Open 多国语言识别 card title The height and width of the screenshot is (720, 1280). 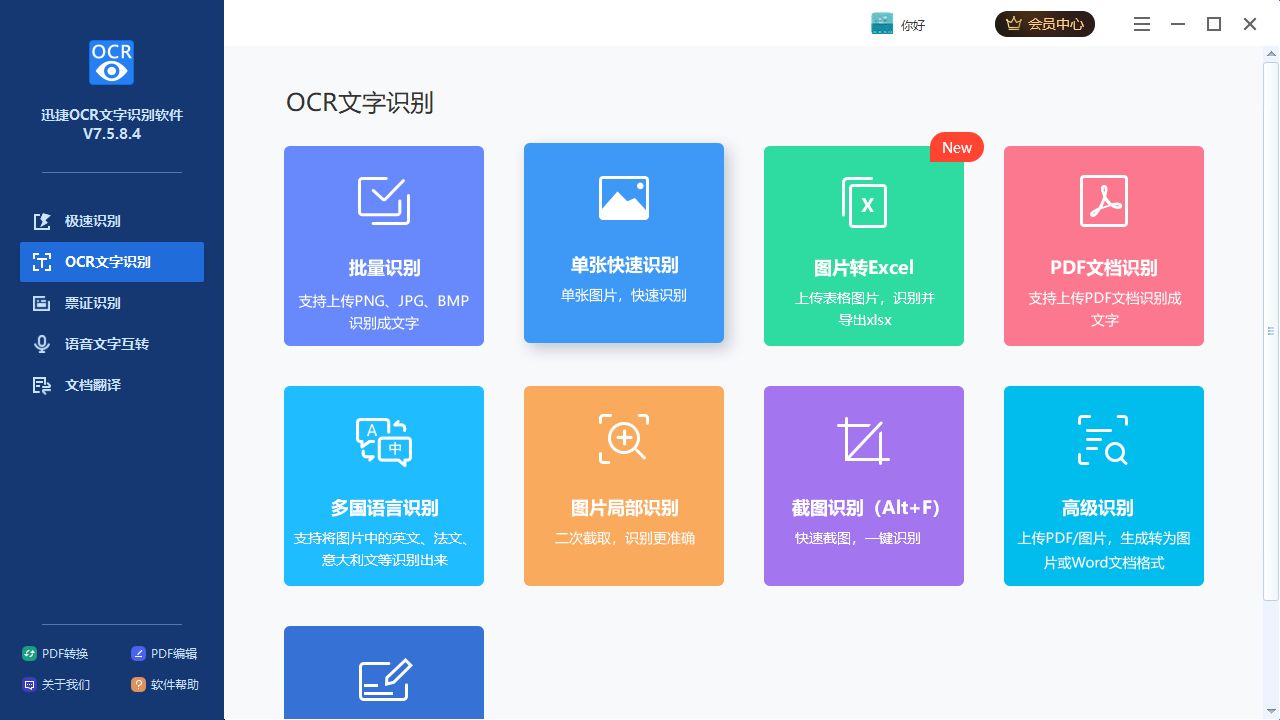pos(384,508)
